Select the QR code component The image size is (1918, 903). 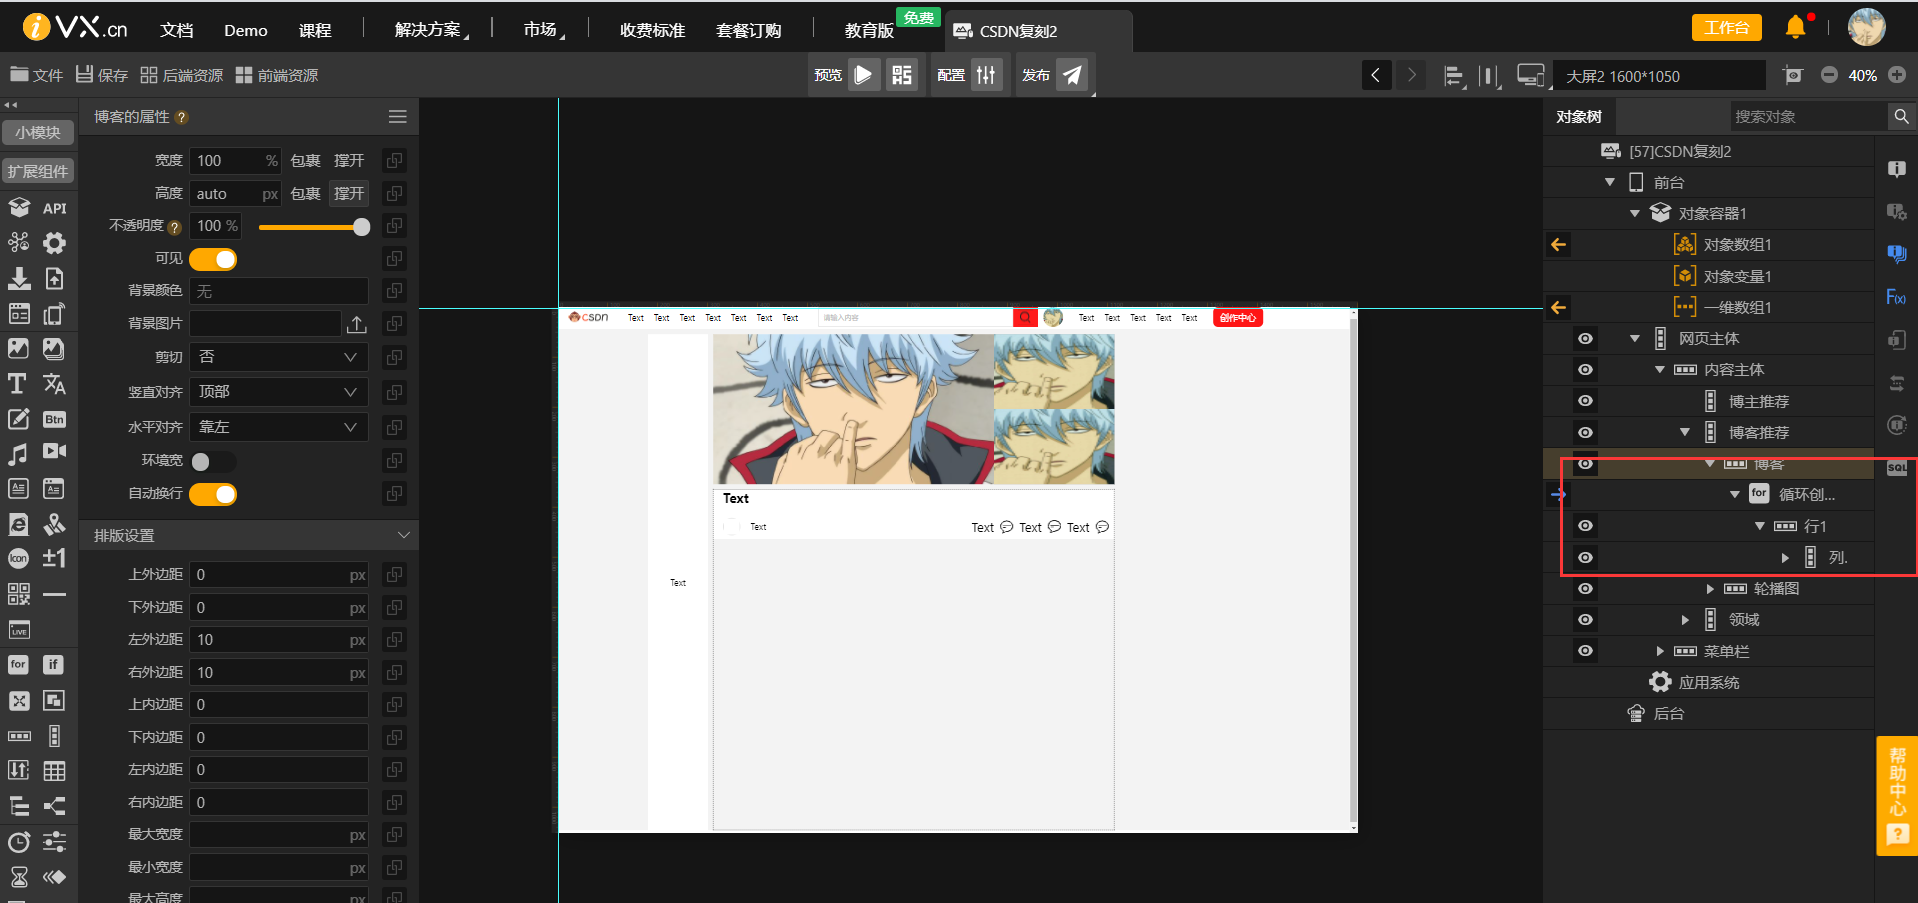point(18,594)
